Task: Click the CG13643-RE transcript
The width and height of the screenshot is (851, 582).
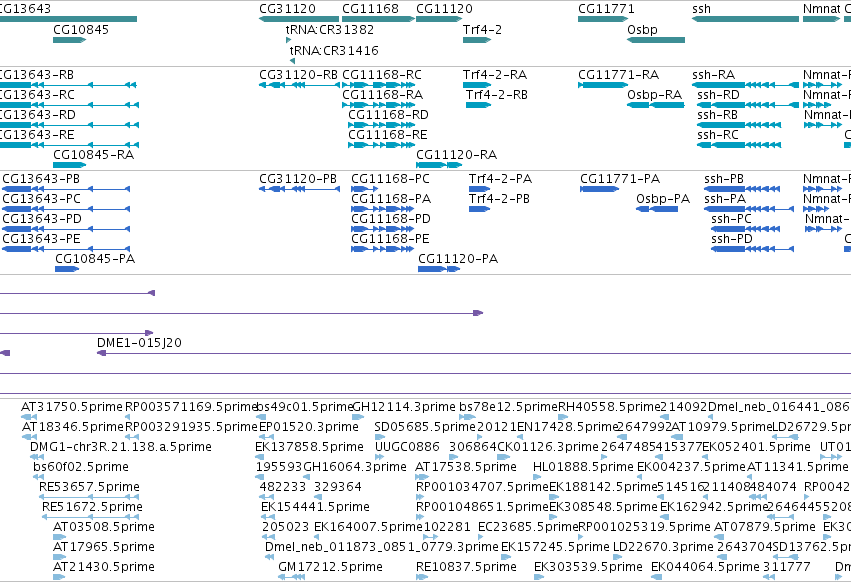Action: click(69, 145)
